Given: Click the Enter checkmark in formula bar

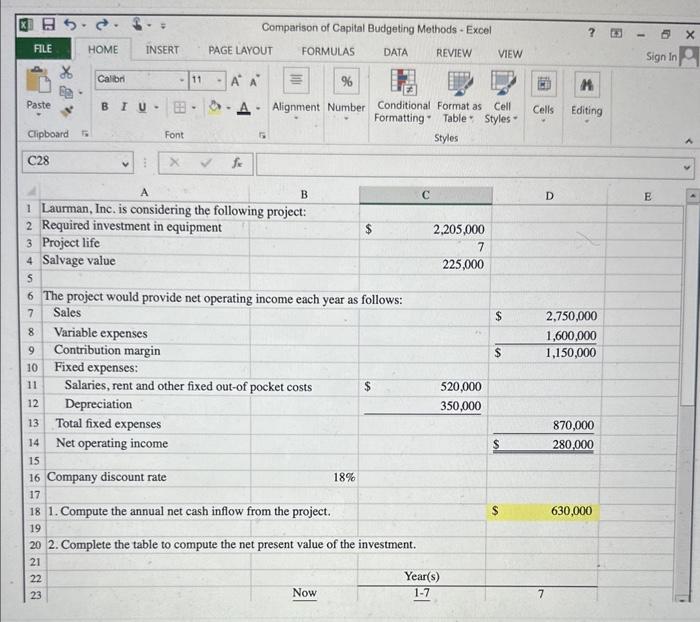Looking at the screenshot, I should click(206, 163).
